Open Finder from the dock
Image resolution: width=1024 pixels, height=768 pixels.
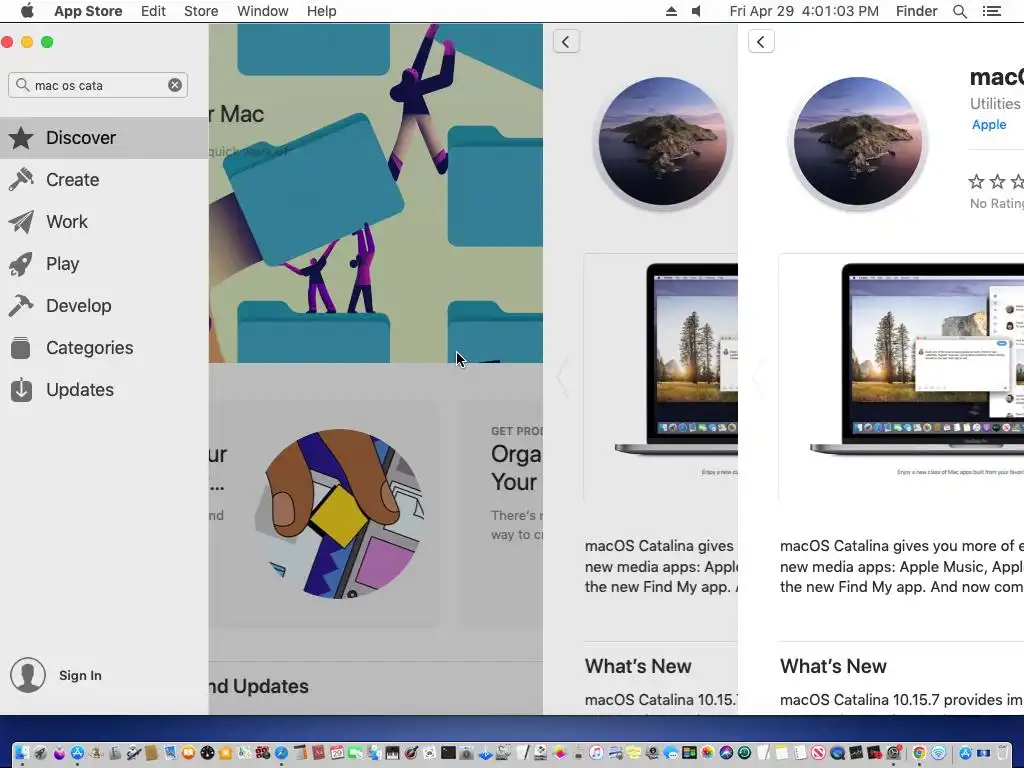(x=22, y=753)
